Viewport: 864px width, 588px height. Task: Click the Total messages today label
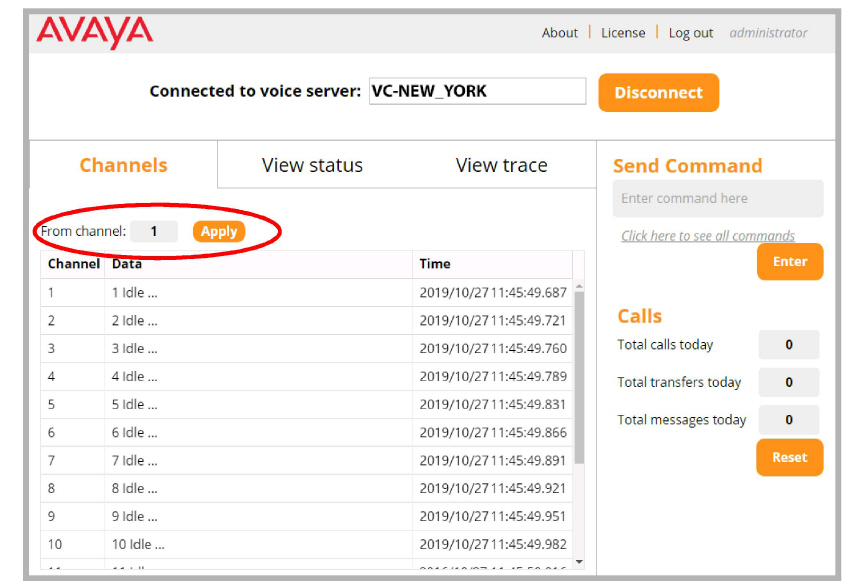[682, 420]
